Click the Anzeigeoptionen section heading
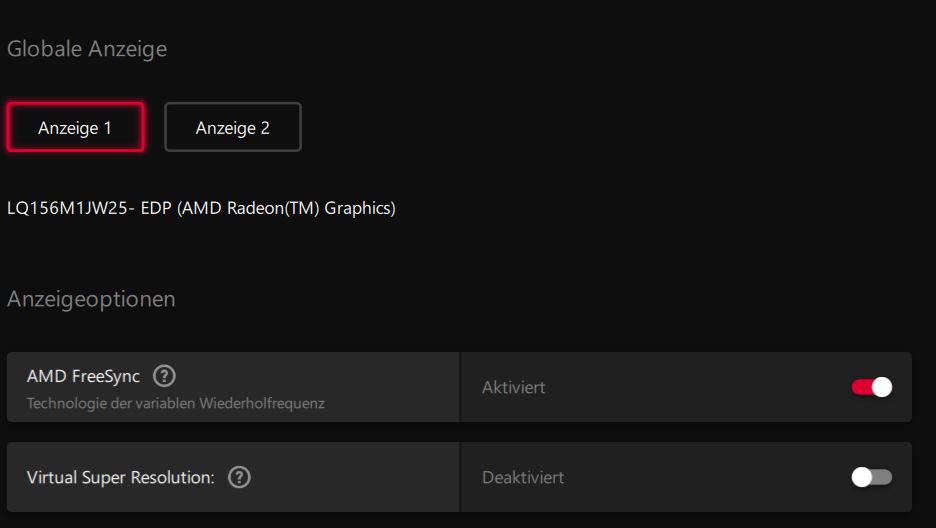The height and width of the screenshot is (528, 936). 91,299
